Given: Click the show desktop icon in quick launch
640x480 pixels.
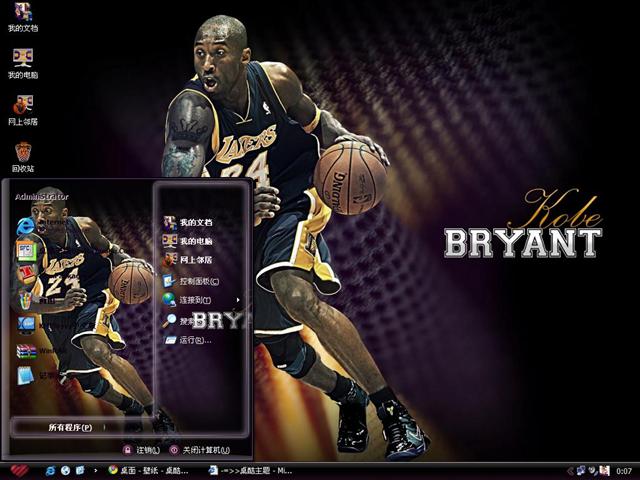Looking at the screenshot, I should pos(80,471).
